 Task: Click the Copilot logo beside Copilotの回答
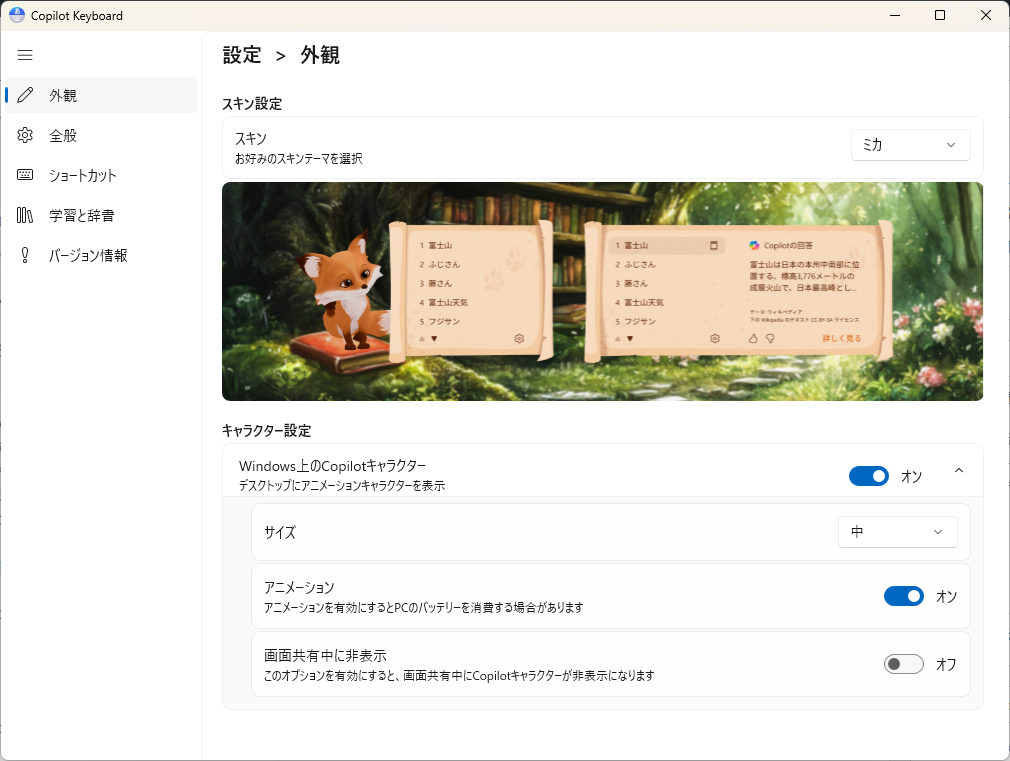tap(754, 245)
